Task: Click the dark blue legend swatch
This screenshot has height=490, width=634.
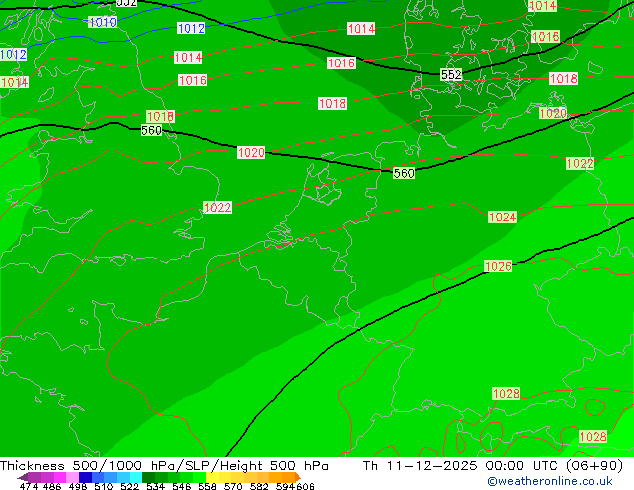Action: point(85,477)
